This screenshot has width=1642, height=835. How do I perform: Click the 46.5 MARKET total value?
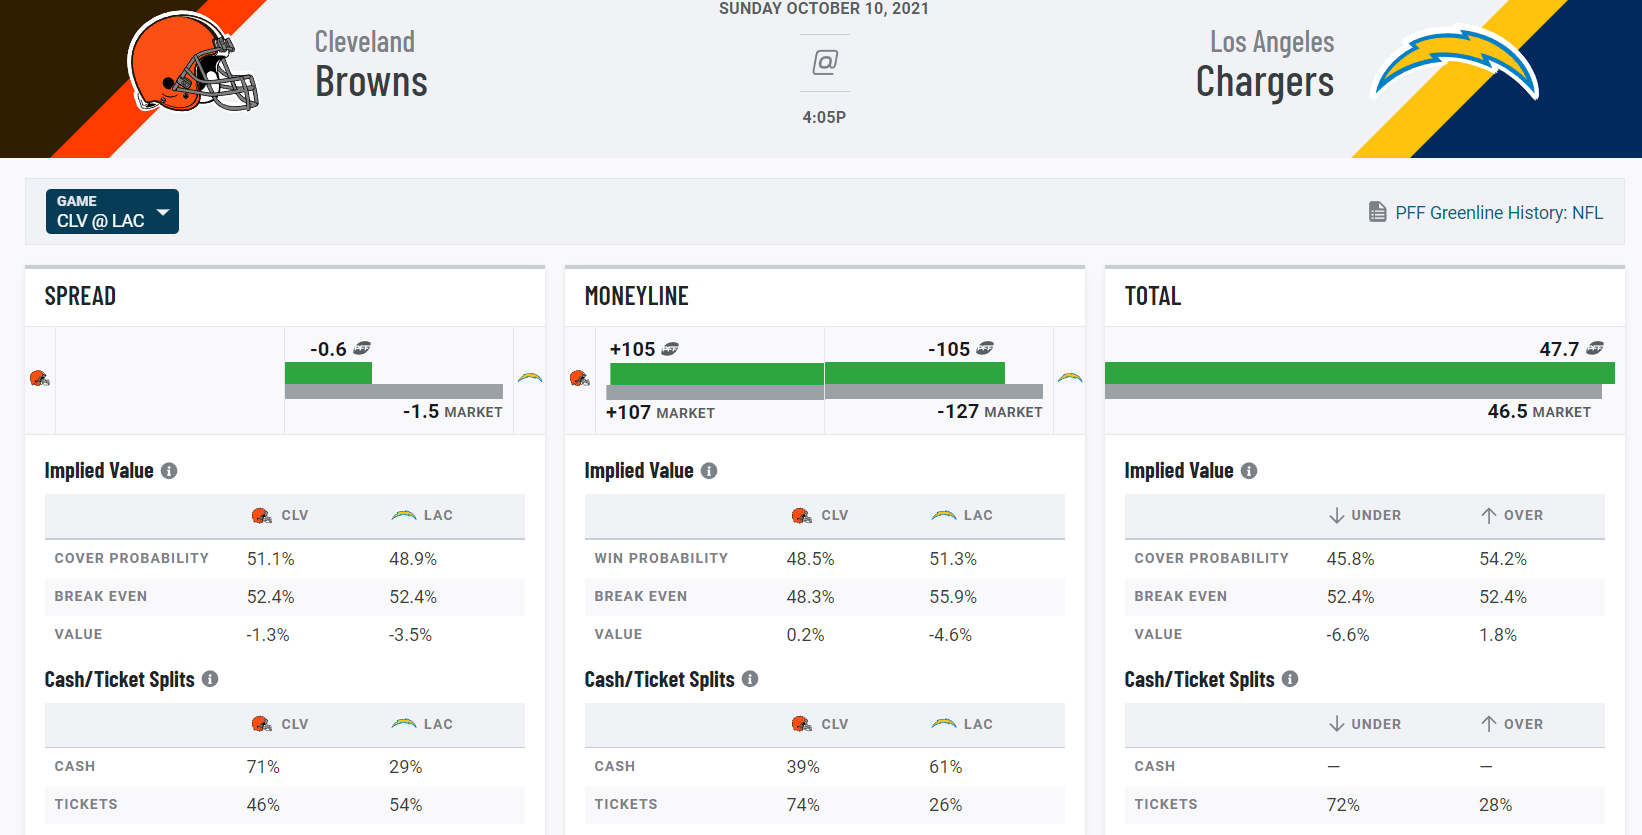[x=1539, y=412]
